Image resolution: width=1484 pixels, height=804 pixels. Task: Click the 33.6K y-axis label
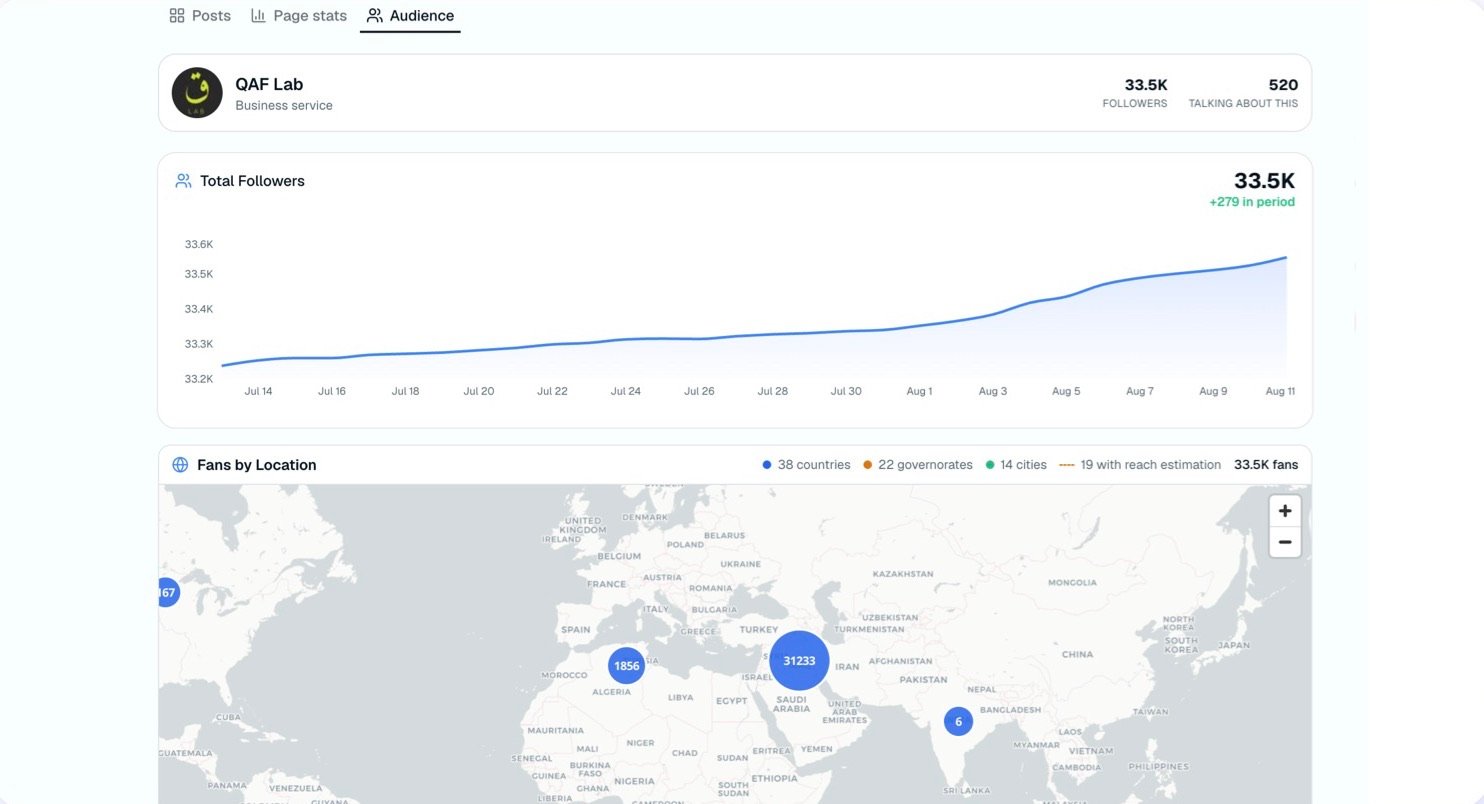pyautogui.click(x=199, y=245)
